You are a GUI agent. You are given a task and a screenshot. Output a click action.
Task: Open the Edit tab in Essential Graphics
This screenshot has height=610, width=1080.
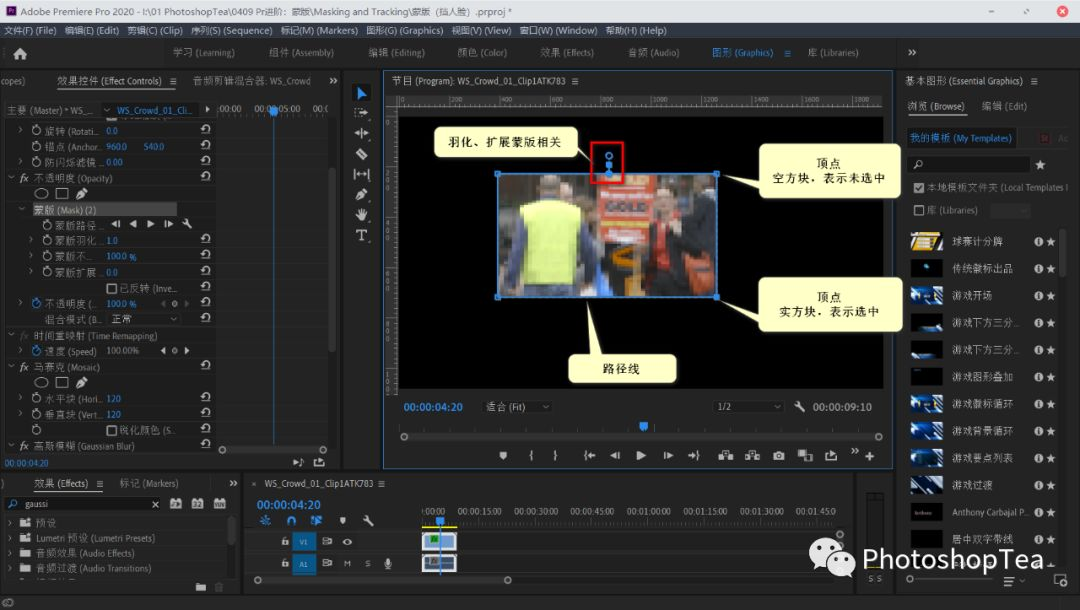tap(1003, 106)
